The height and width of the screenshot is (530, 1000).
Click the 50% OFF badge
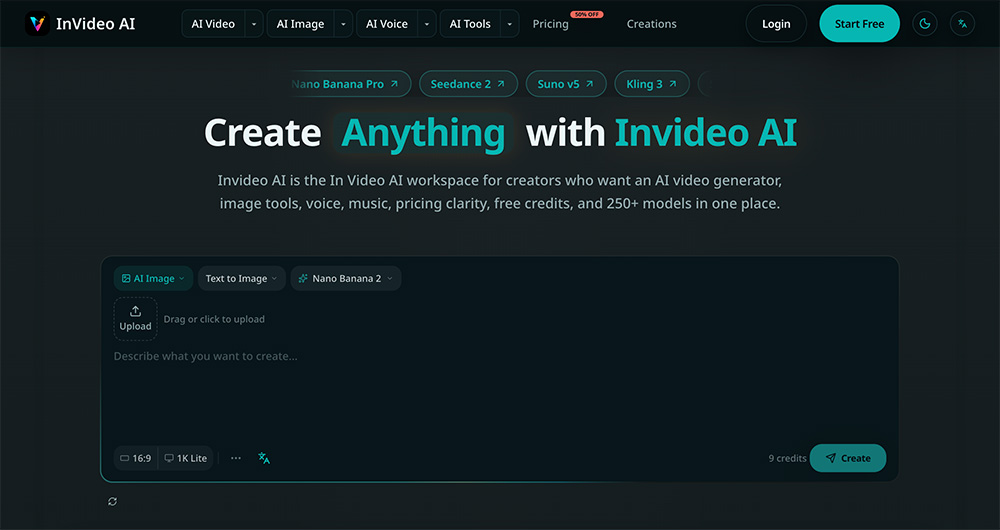click(587, 14)
